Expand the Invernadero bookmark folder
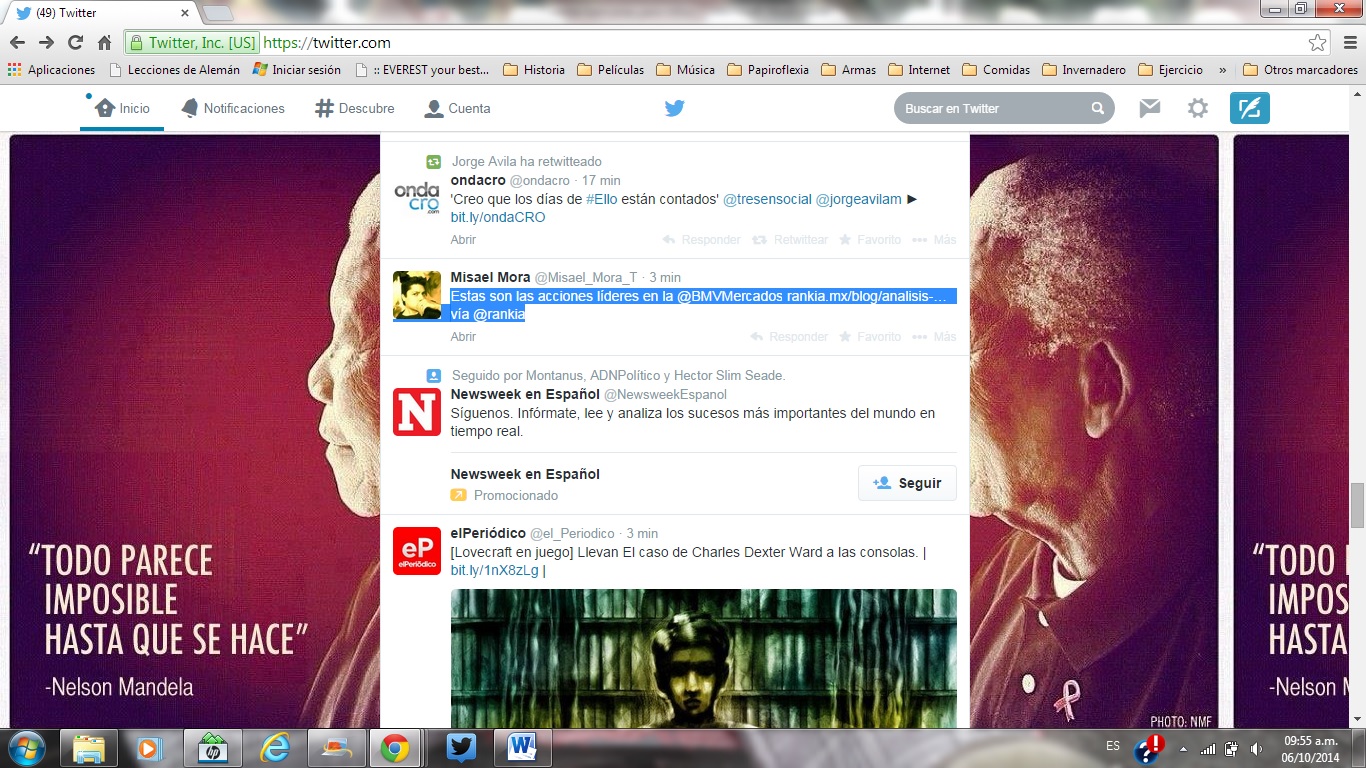The width and height of the screenshot is (1366, 768). click(x=1084, y=70)
